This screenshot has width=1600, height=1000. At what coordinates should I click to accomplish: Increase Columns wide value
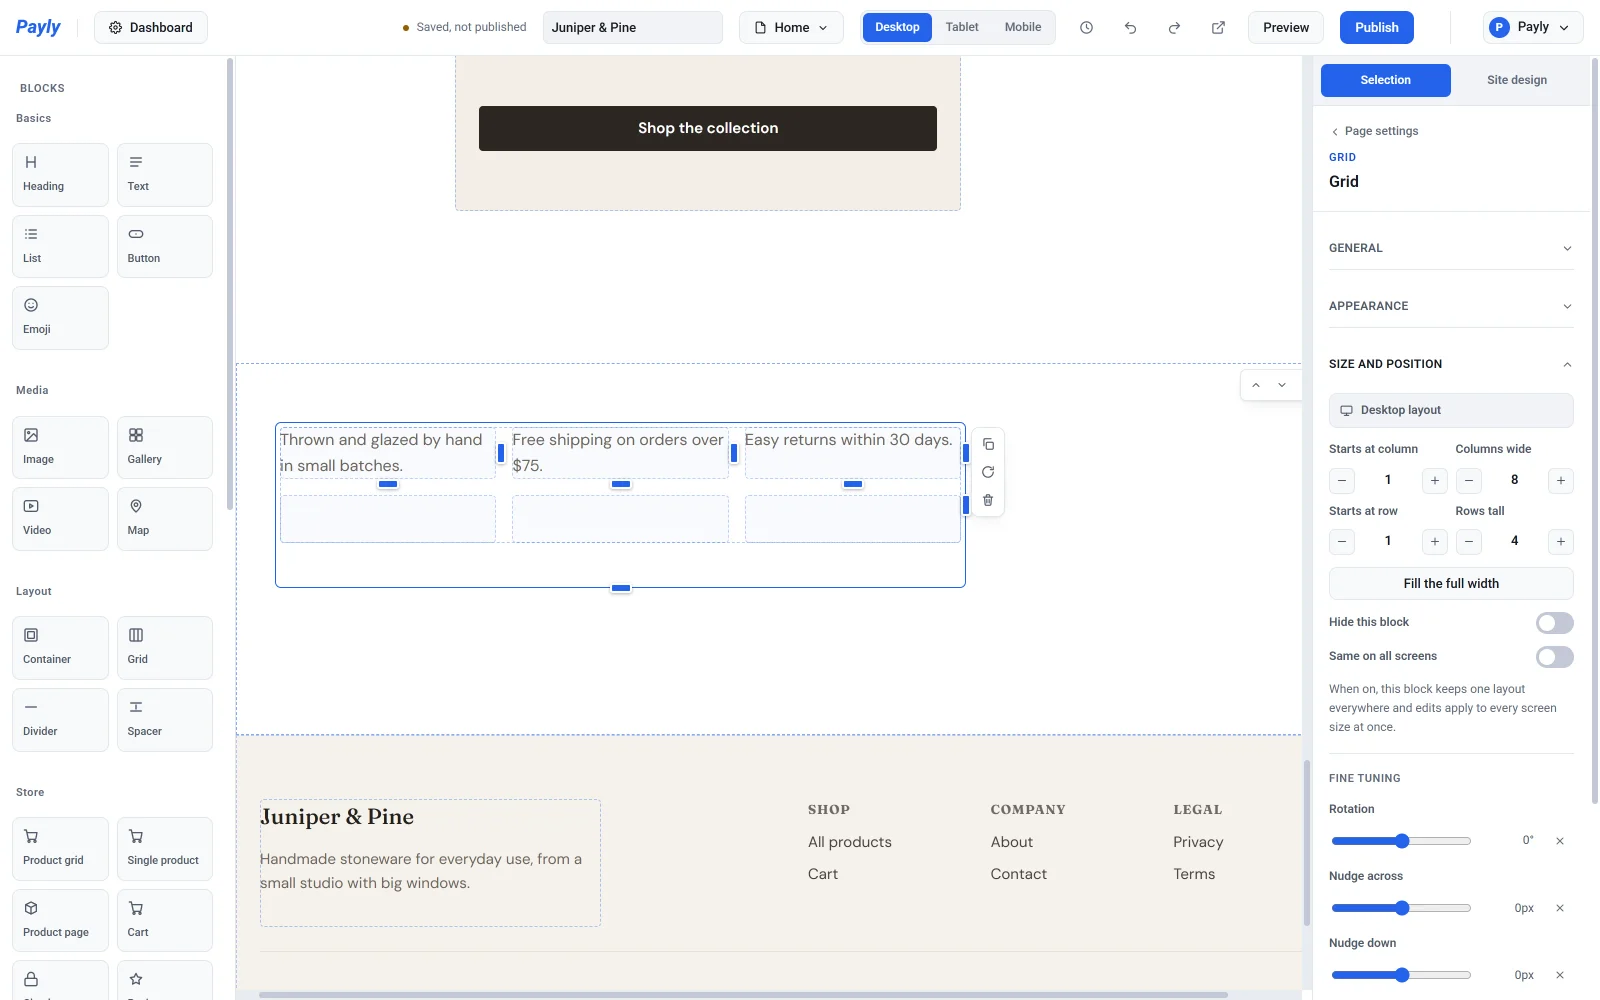pos(1560,481)
